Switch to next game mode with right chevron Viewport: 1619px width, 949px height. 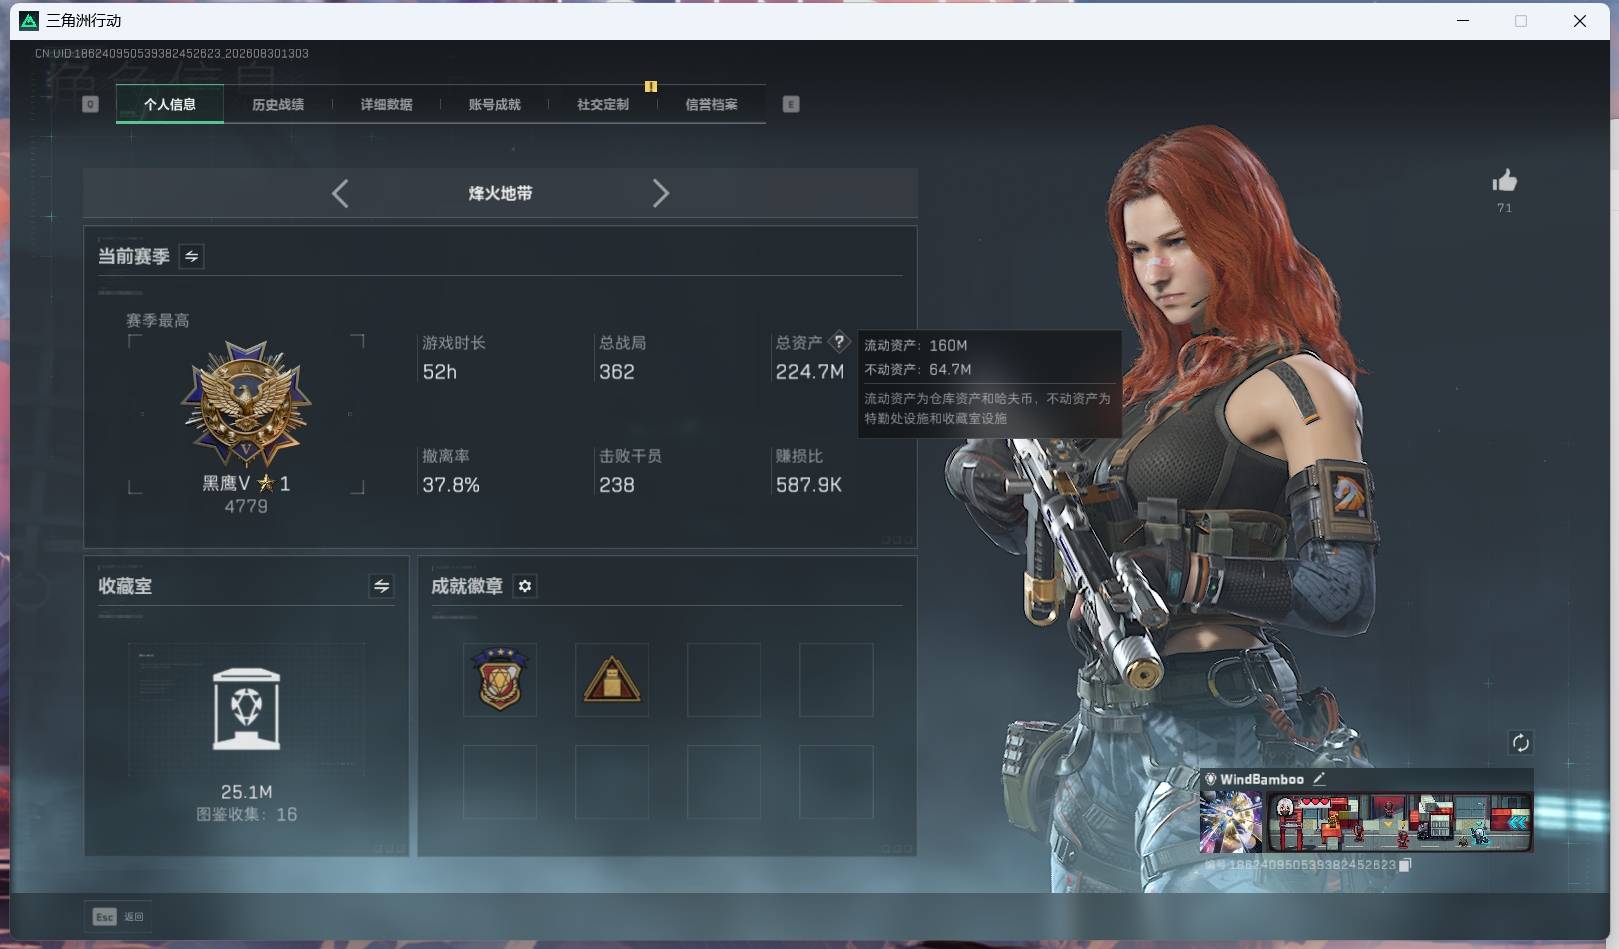(x=660, y=193)
